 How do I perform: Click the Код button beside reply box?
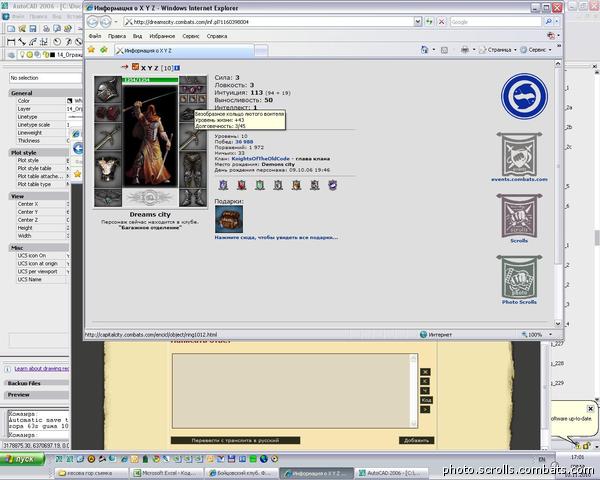pyautogui.click(x=426, y=400)
